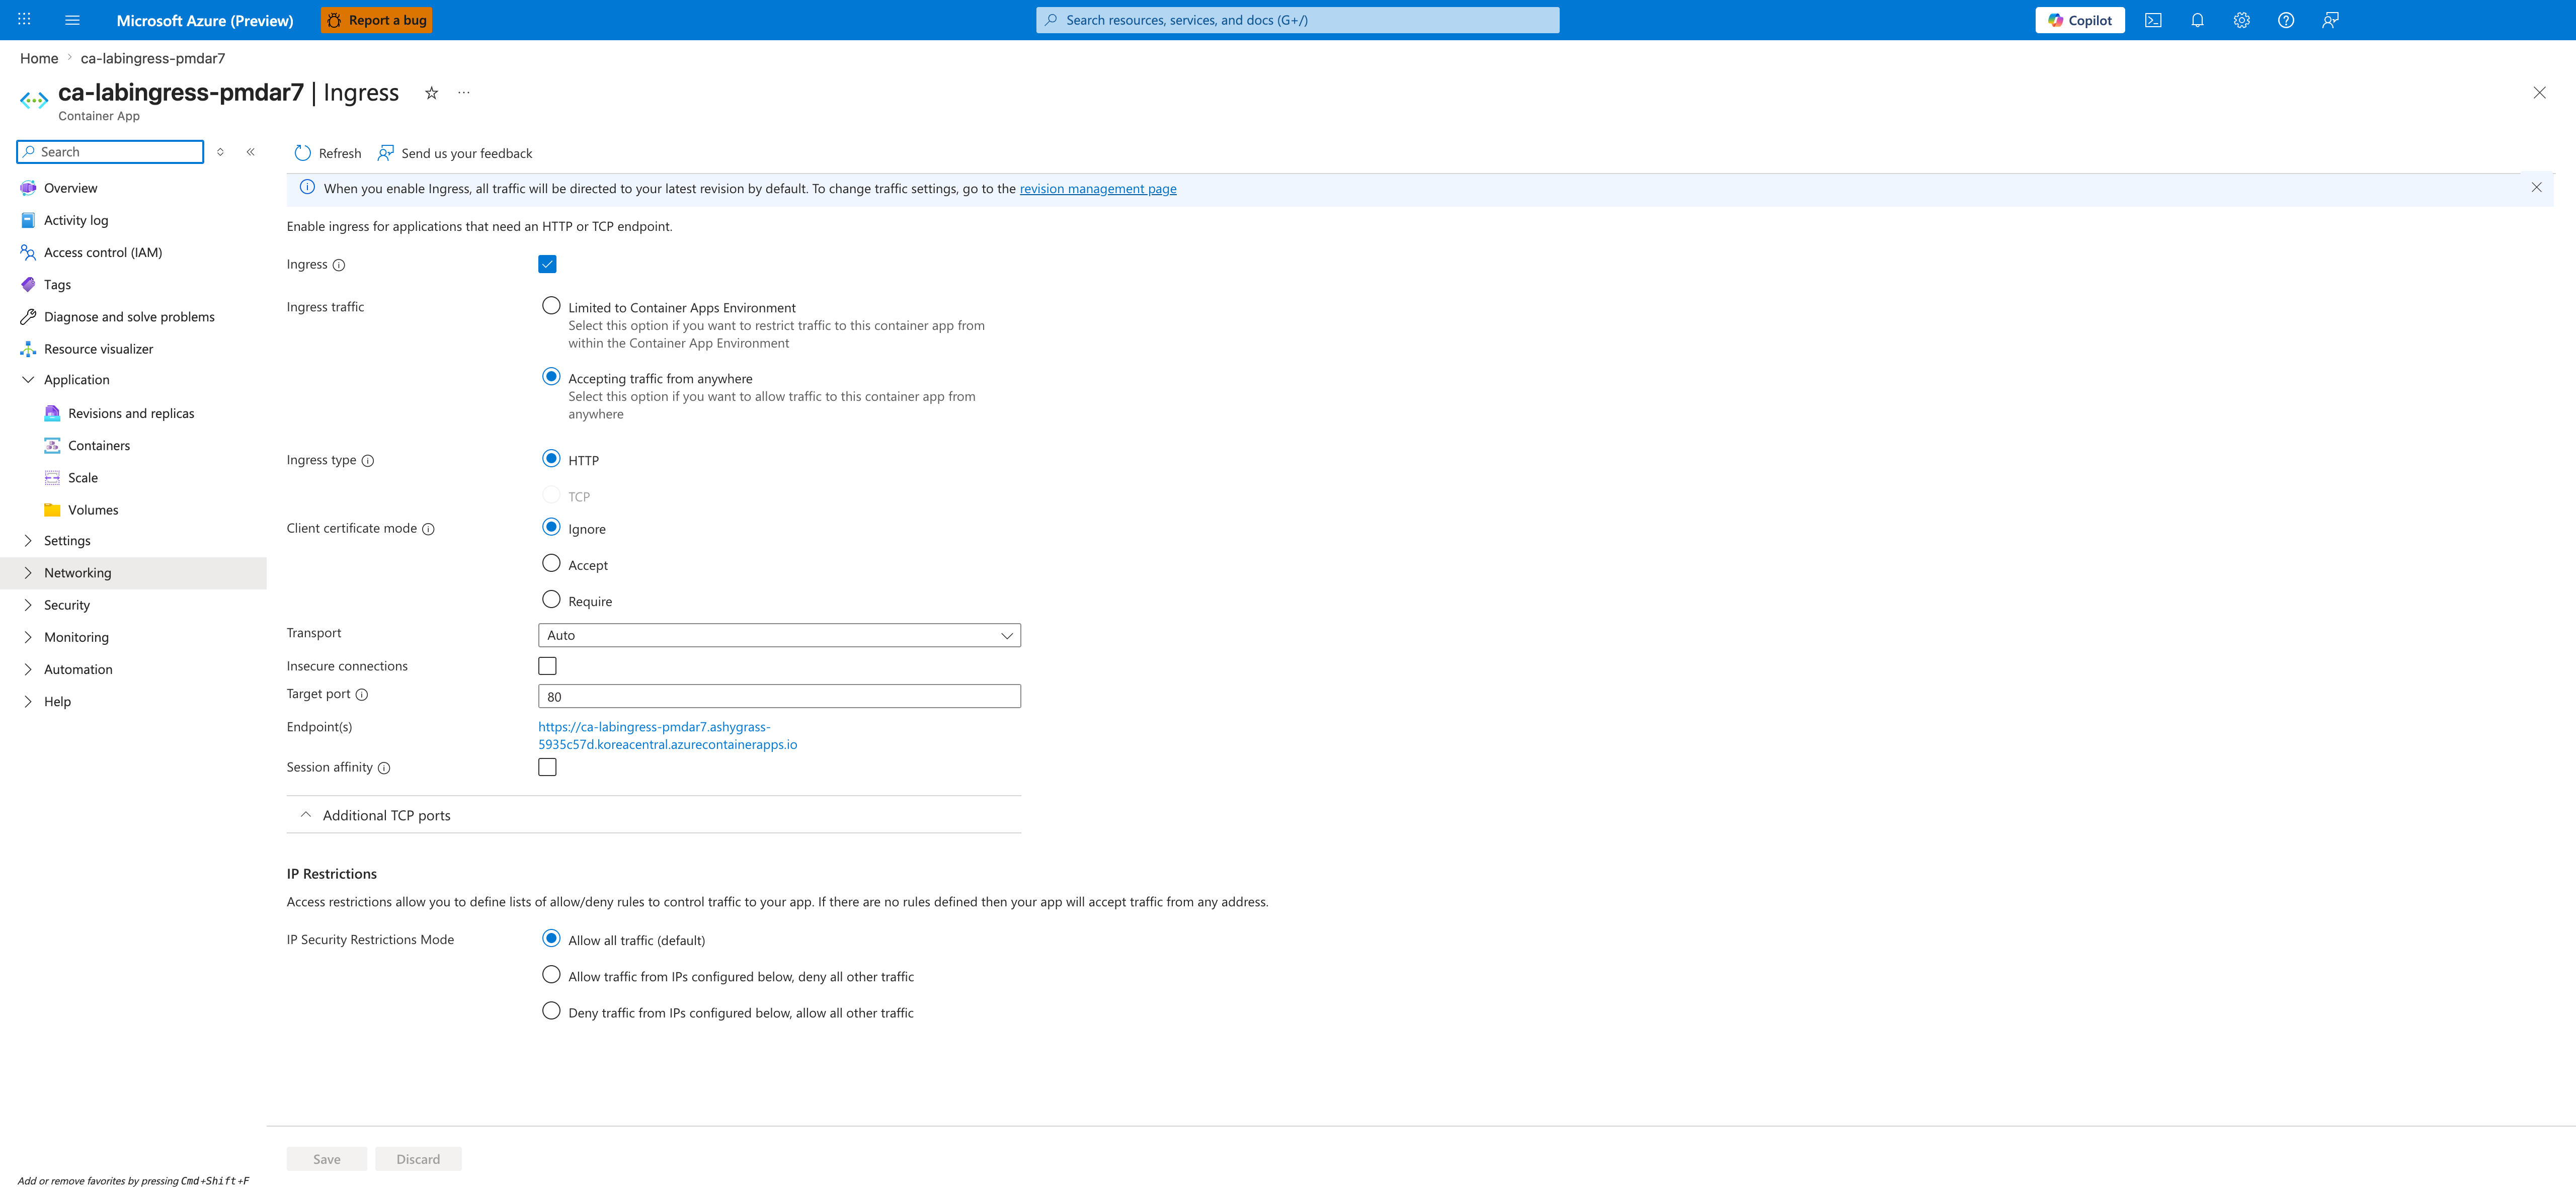The height and width of the screenshot is (1191, 2576).
Task: Click the Session affinity info icon
Action: click(x=384, y=768)
